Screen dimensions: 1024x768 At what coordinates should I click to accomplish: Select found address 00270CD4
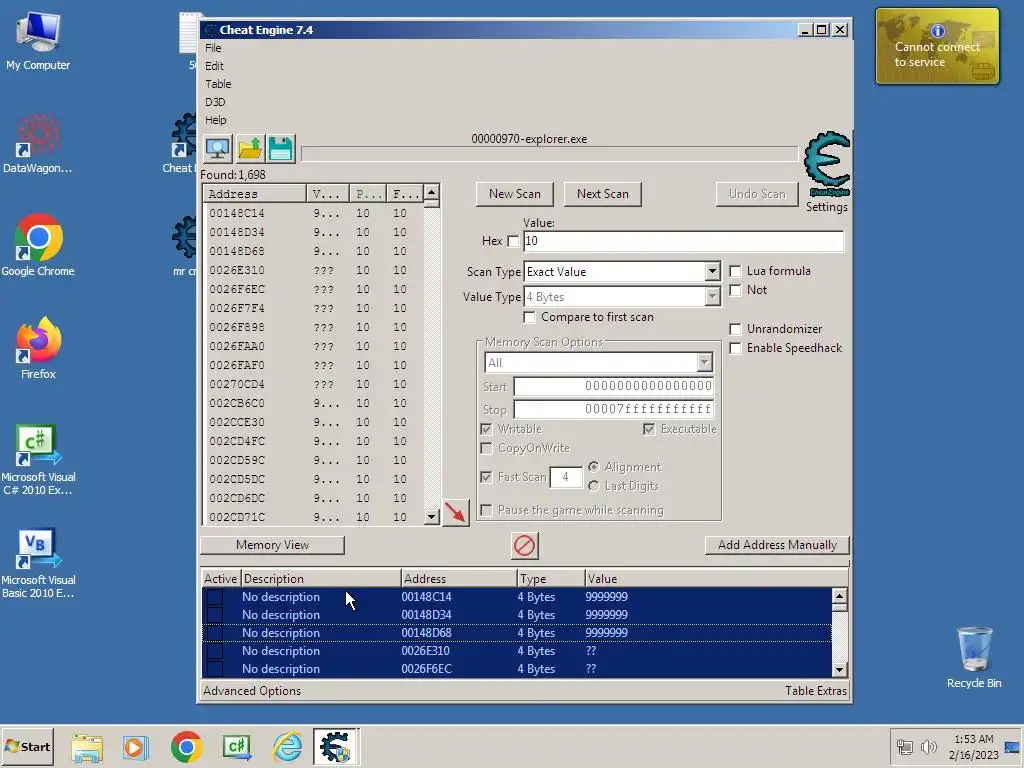312,384
